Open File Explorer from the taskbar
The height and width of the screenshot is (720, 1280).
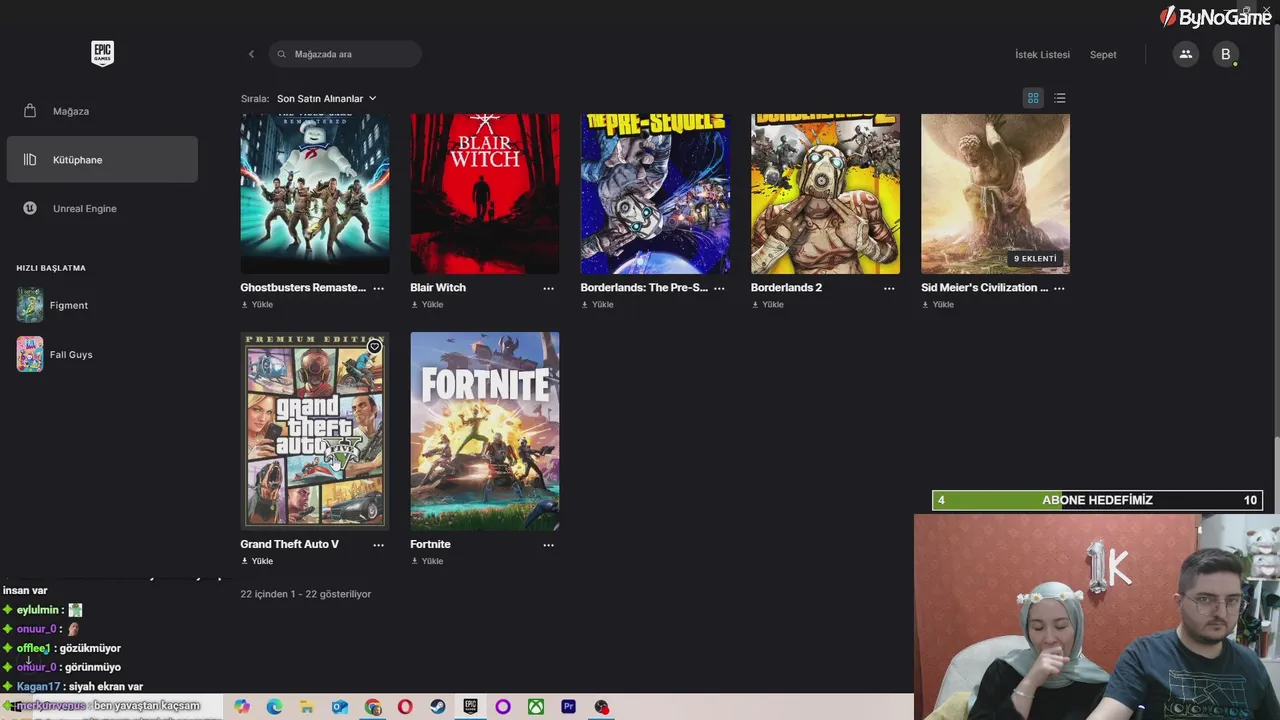[307, 707]
